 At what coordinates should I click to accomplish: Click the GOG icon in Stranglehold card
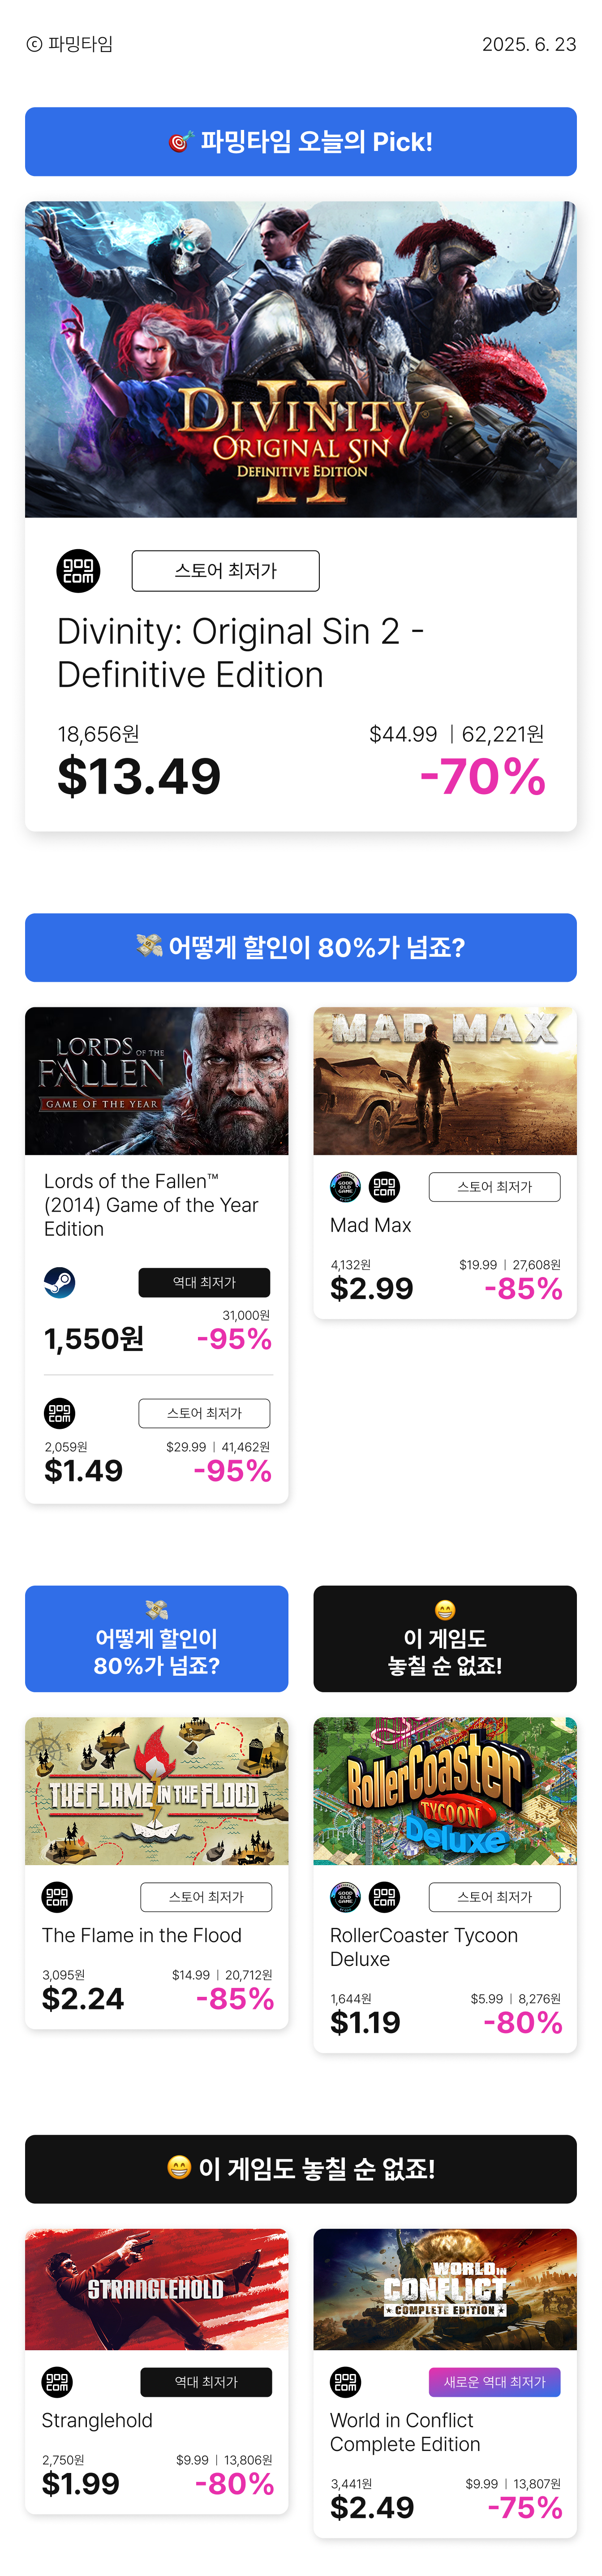(x=57, y=2382)
